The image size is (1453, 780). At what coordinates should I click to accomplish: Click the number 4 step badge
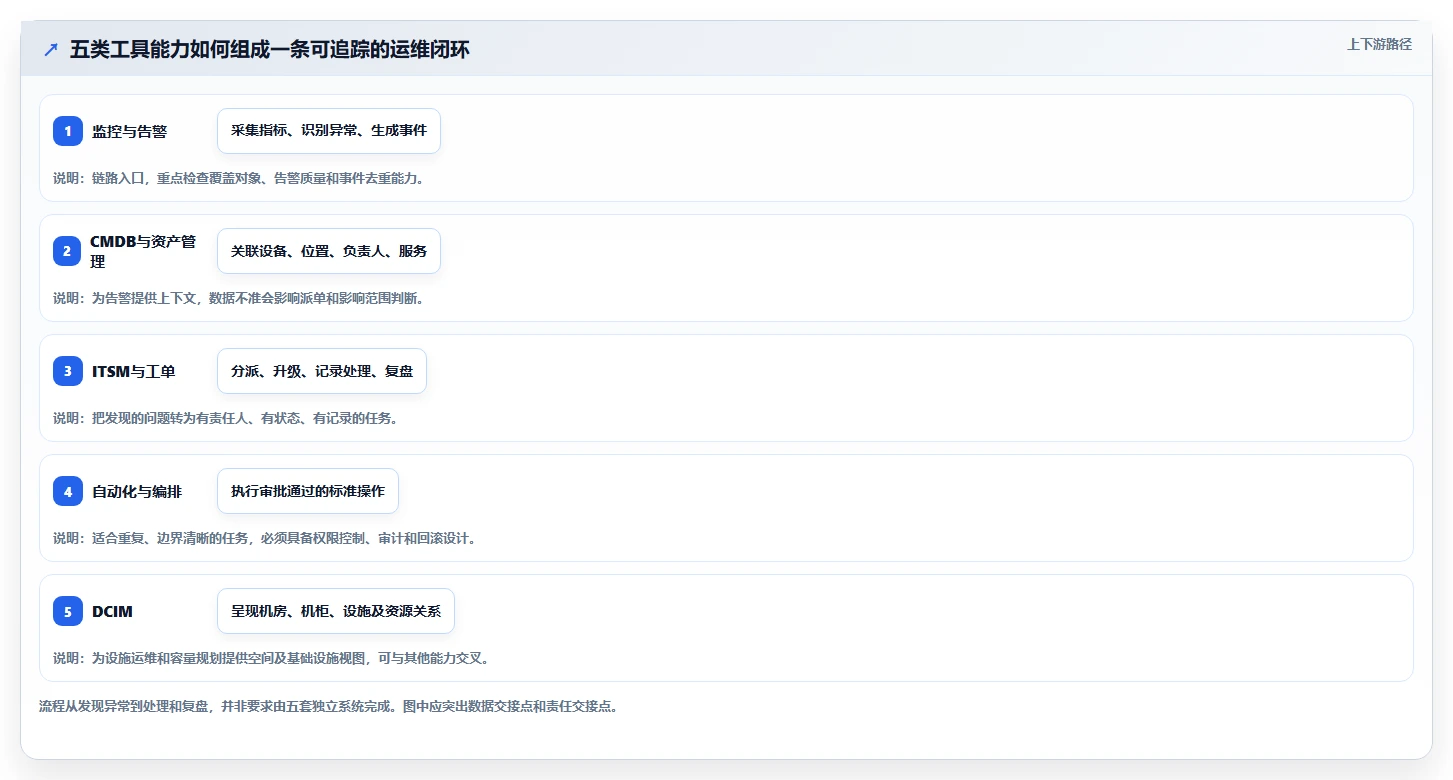68,491
